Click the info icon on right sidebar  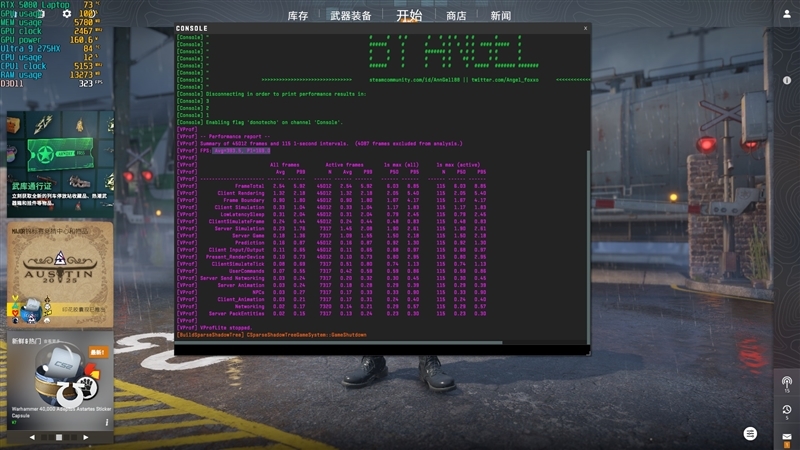pyautogui.click(x=787, y=80)
